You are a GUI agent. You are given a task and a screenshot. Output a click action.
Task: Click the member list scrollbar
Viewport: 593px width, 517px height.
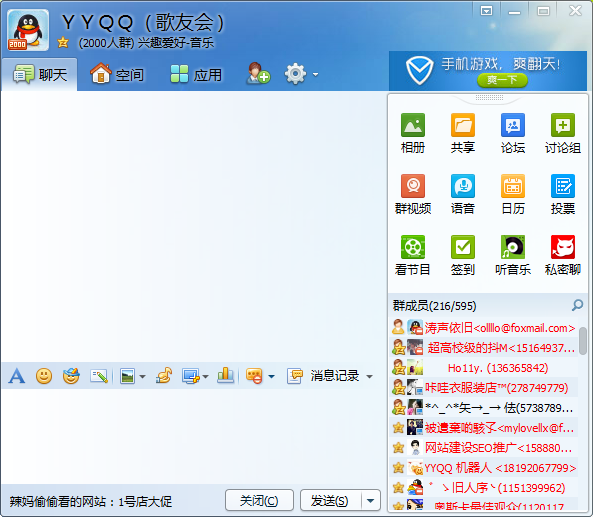coord(583,342)
